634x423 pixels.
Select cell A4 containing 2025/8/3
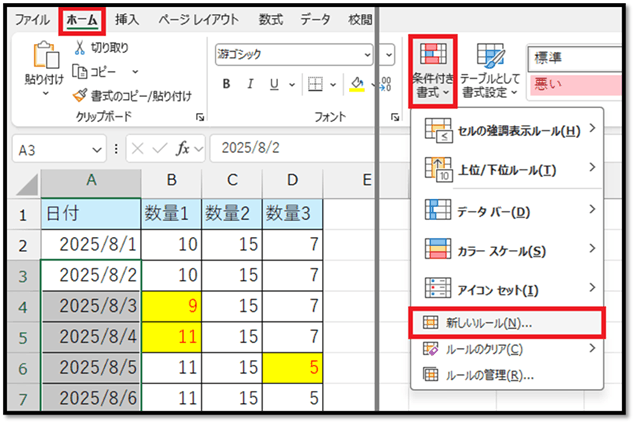(x=89, y=308)
